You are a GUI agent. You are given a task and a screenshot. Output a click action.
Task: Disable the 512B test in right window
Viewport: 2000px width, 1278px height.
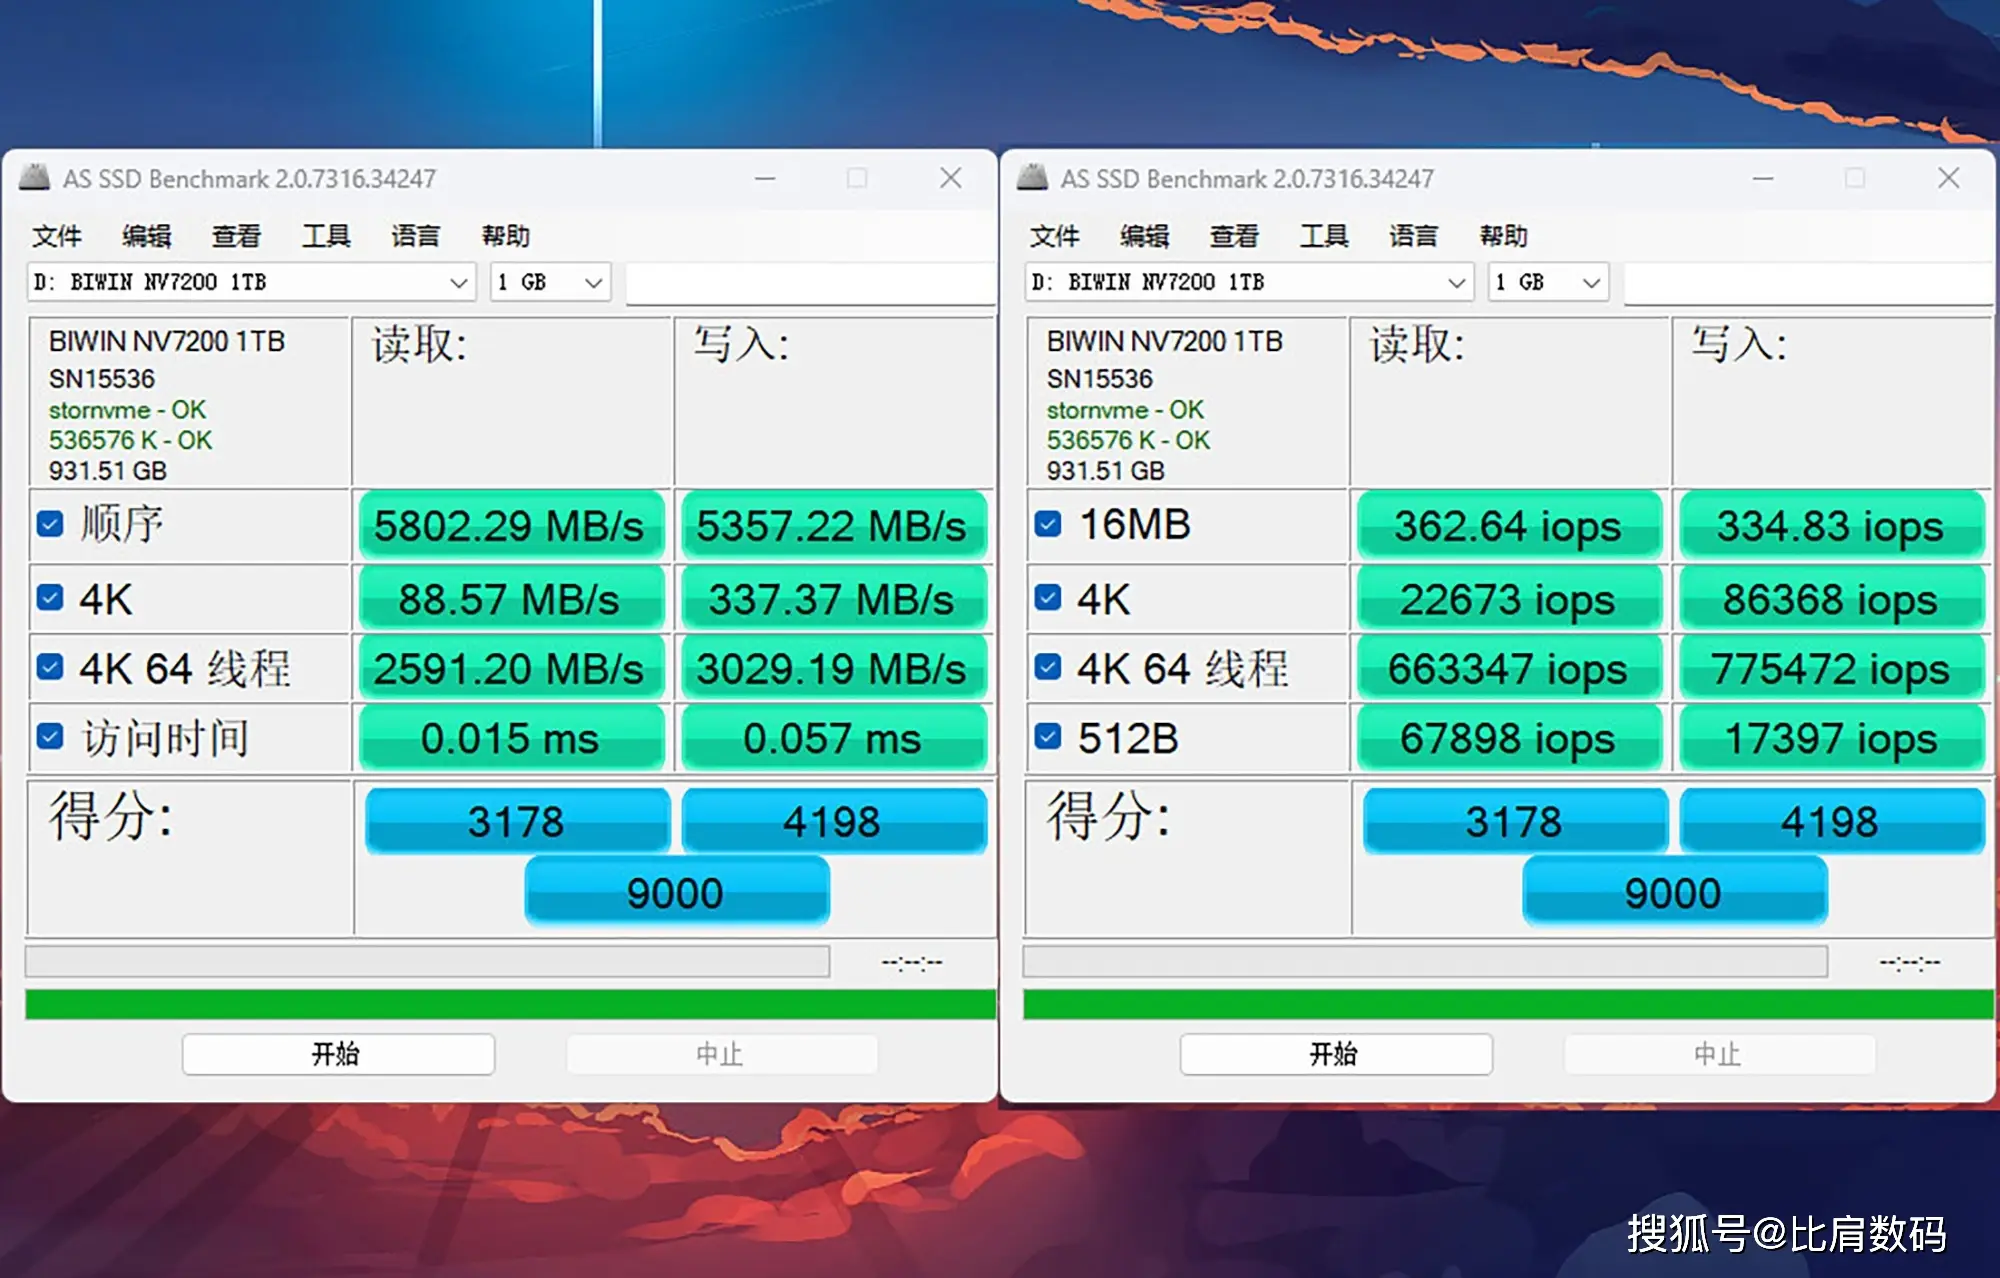[x=1048, y=737]
